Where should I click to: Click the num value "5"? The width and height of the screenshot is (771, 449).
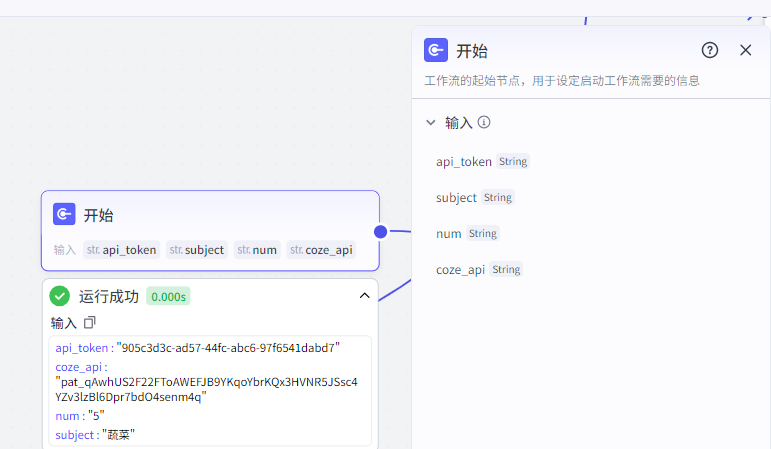point(96,416)
